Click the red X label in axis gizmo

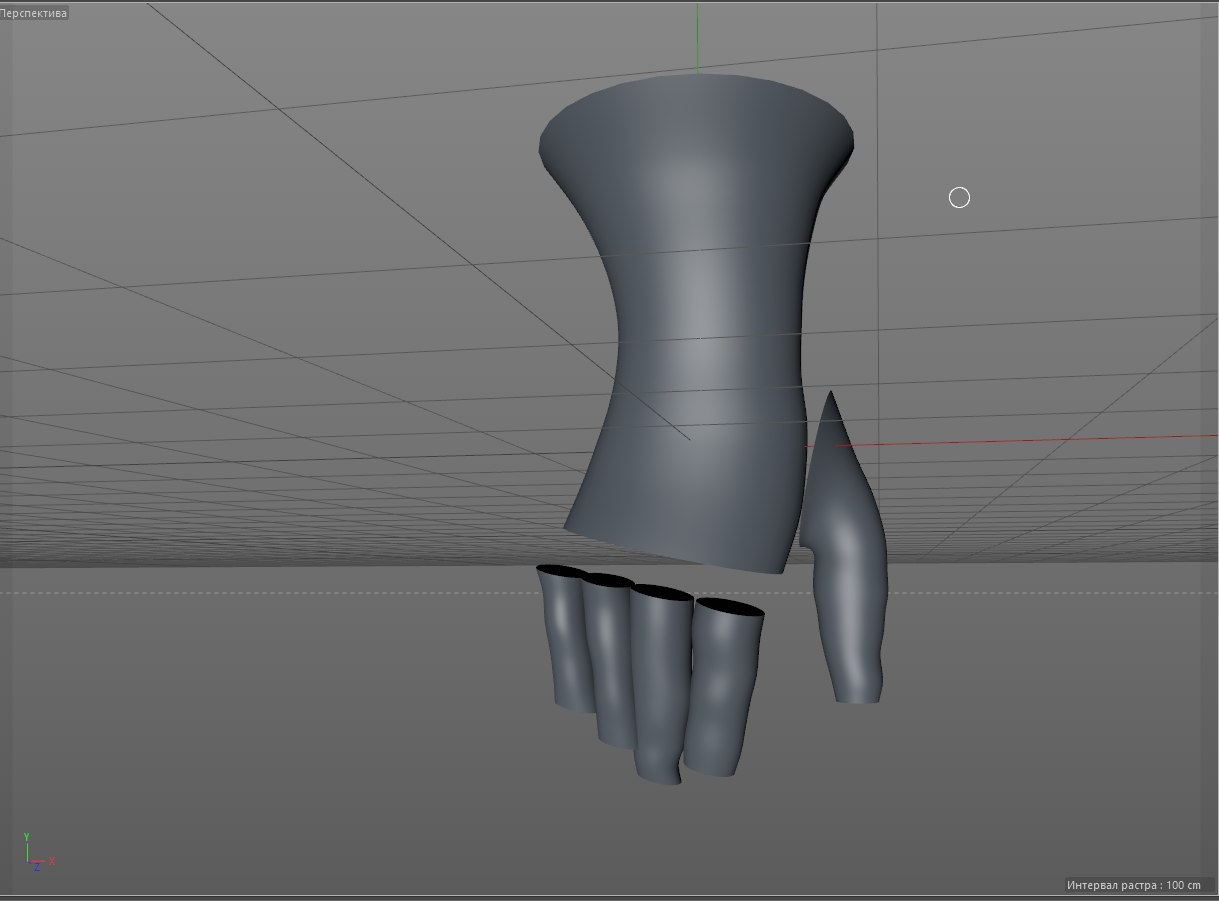[51, 860]
